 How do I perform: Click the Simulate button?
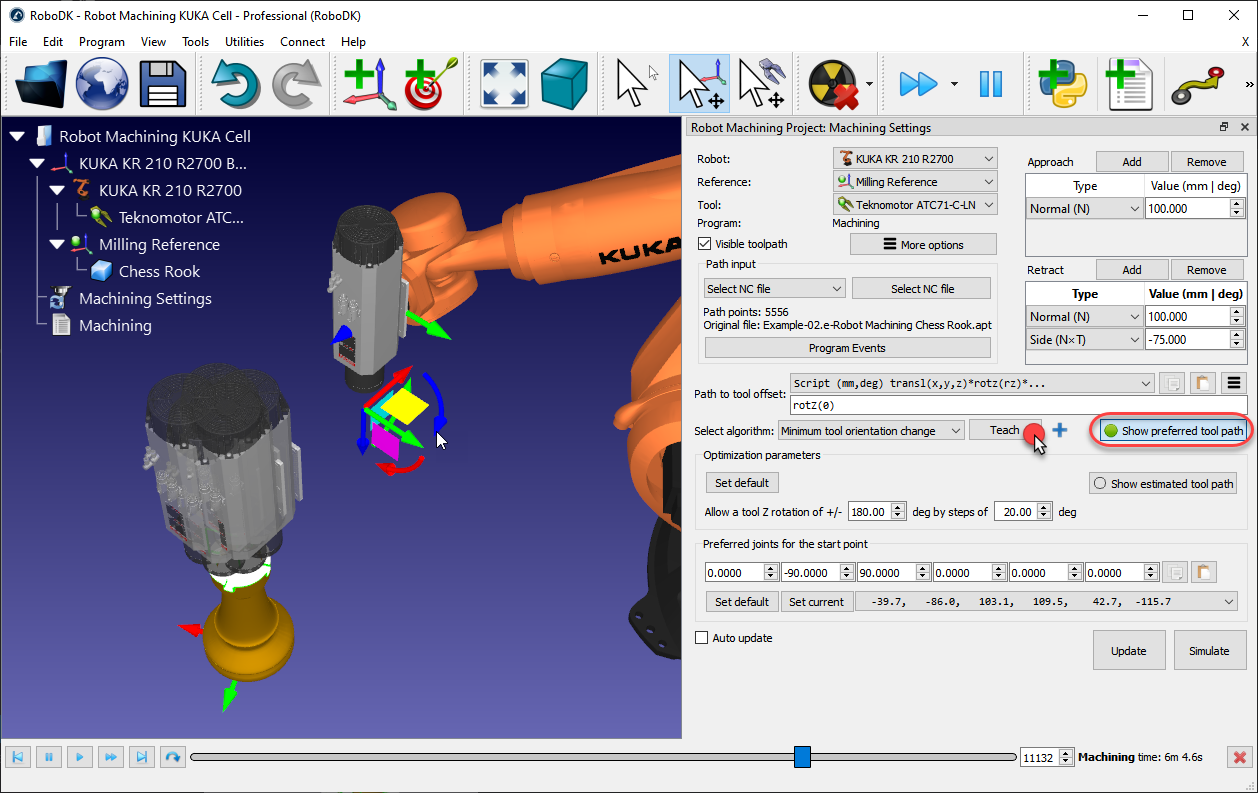[1210, 650]
